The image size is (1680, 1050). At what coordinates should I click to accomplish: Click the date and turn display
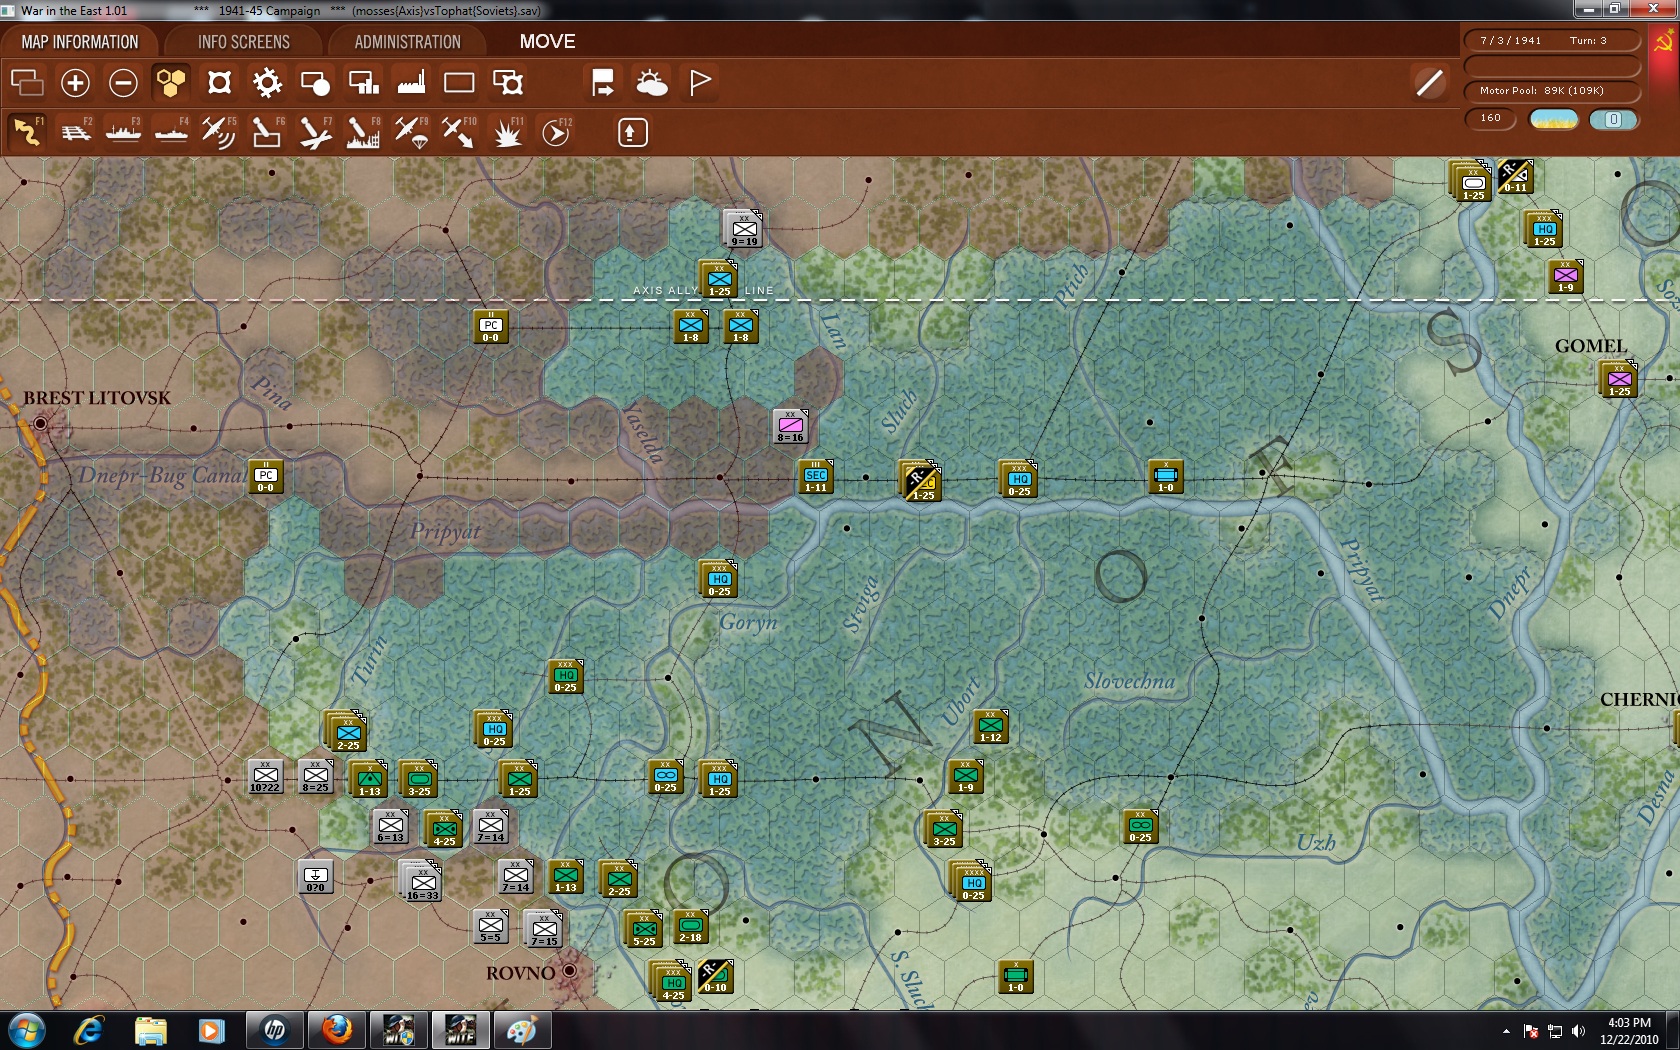tap(1553, 40)
